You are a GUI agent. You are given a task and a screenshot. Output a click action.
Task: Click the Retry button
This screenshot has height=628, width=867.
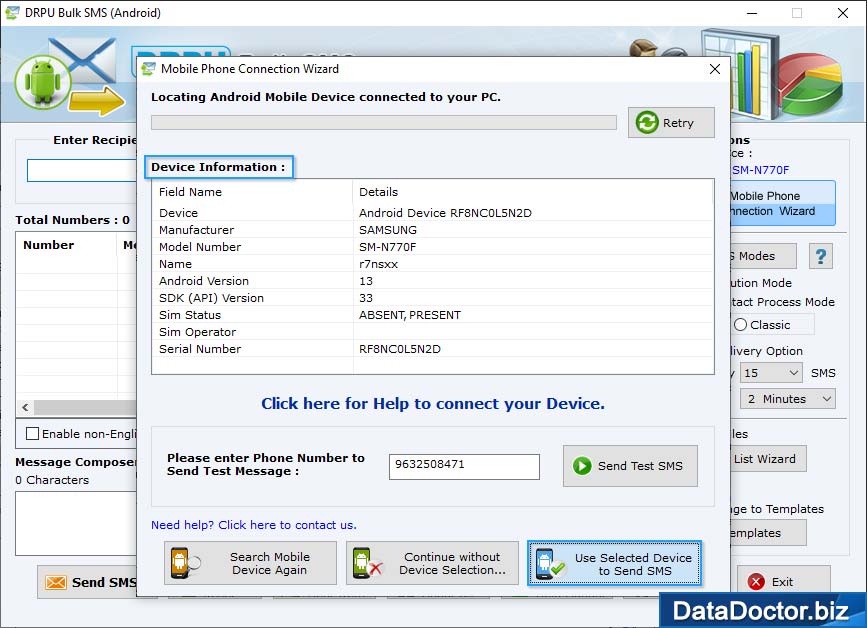tap(671, 123)
